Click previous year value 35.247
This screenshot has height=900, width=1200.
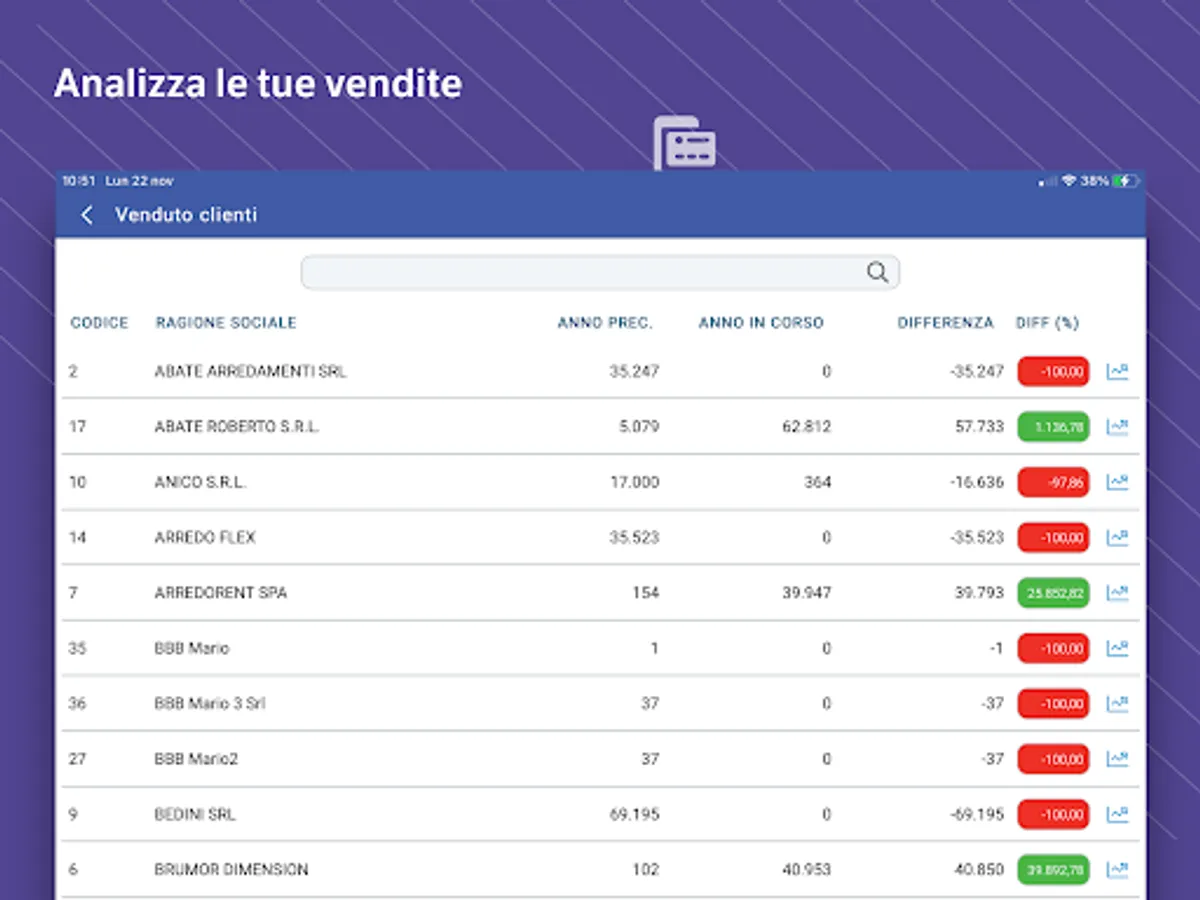(x=634, y=371)
